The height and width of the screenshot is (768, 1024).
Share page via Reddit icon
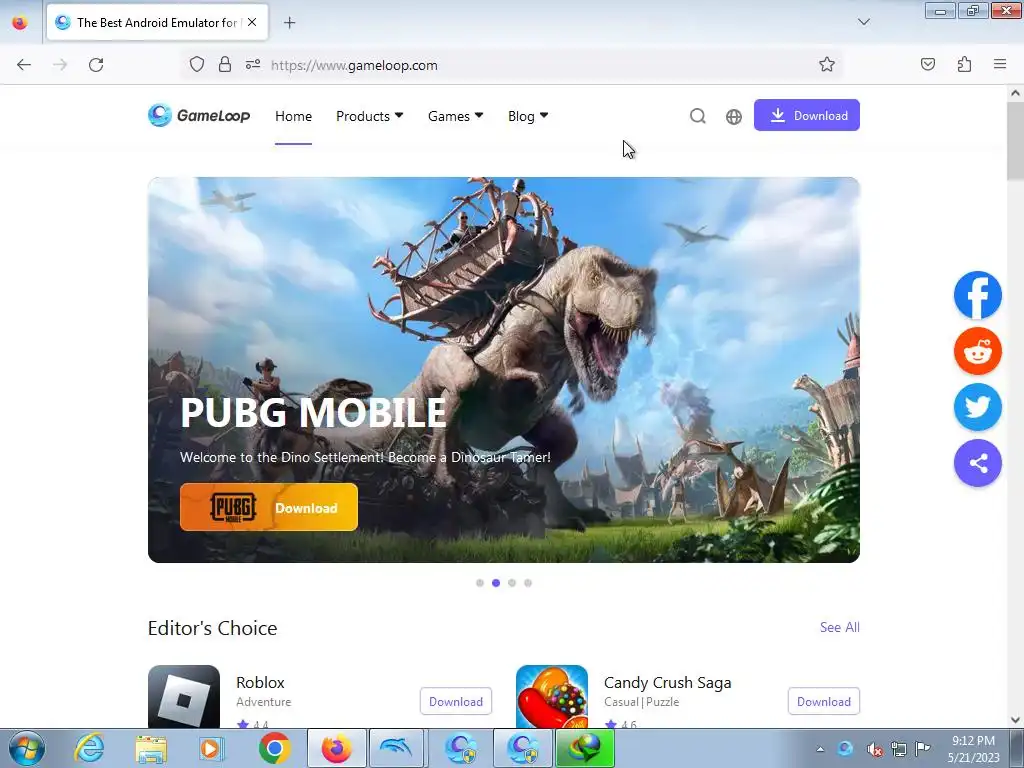coord(978,351)
